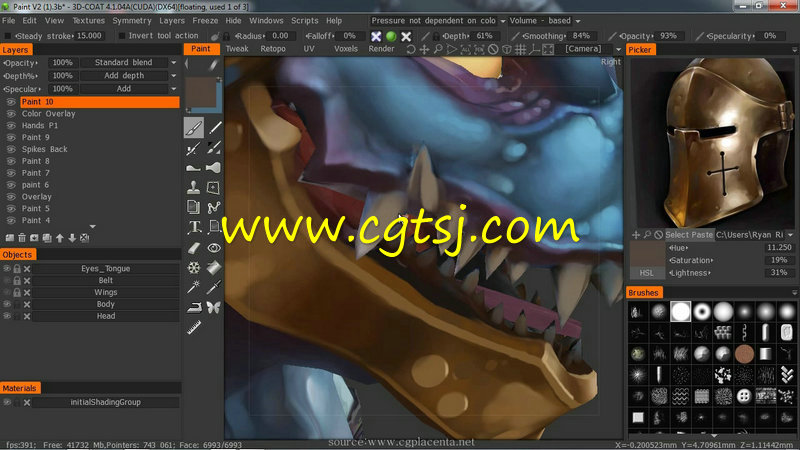This screenshot has height=450, width=800.
Task: Switch to the Render room tab
Action: point(381,49)
